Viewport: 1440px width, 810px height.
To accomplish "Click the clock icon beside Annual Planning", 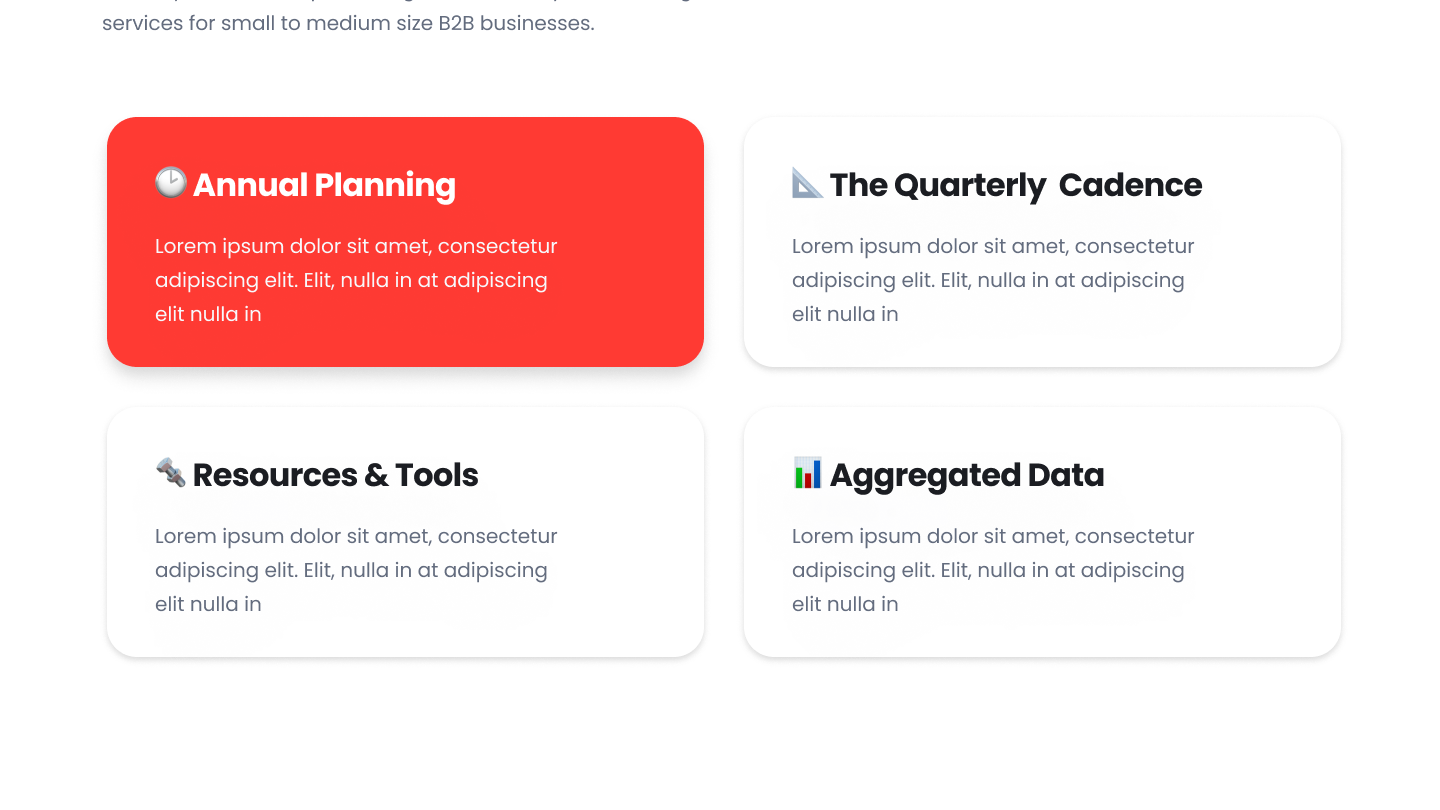I will click(171, 182).
